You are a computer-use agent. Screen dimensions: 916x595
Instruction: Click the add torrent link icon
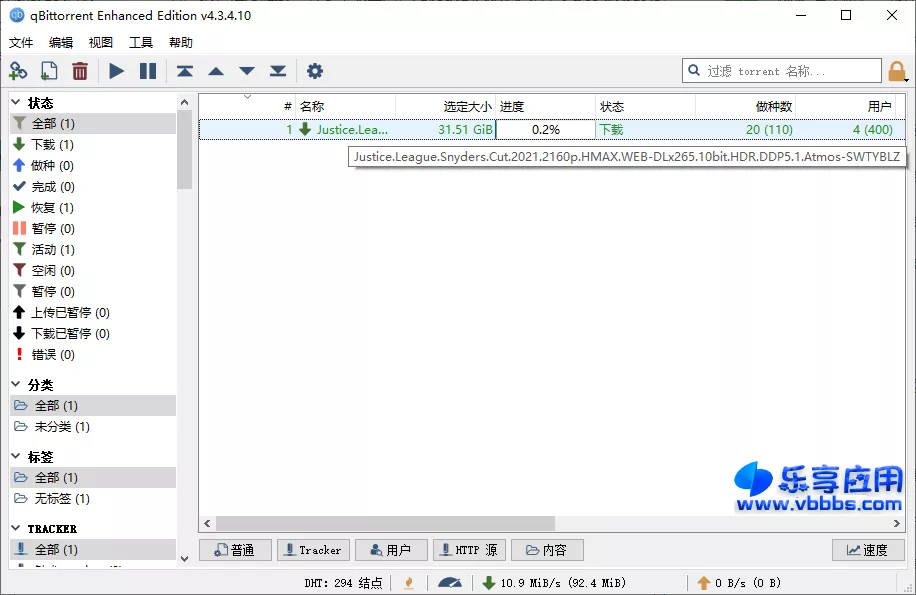pos(18,71)
